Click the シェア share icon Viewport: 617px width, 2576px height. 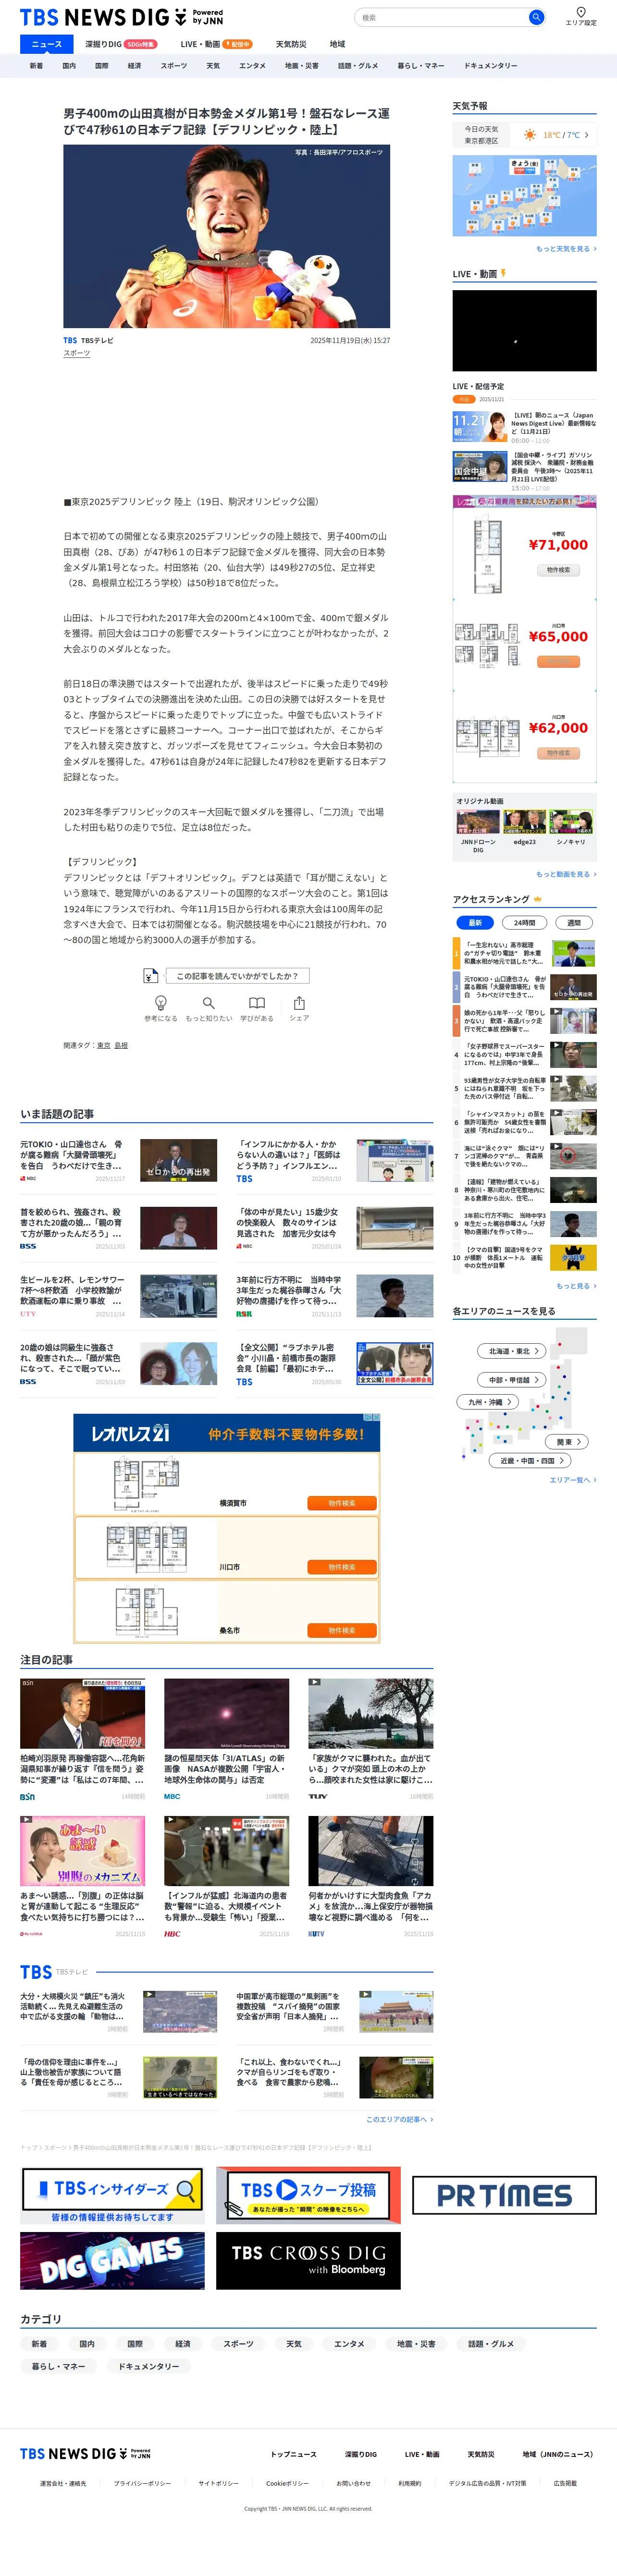pyautogui.click(x=299, y=1003)
